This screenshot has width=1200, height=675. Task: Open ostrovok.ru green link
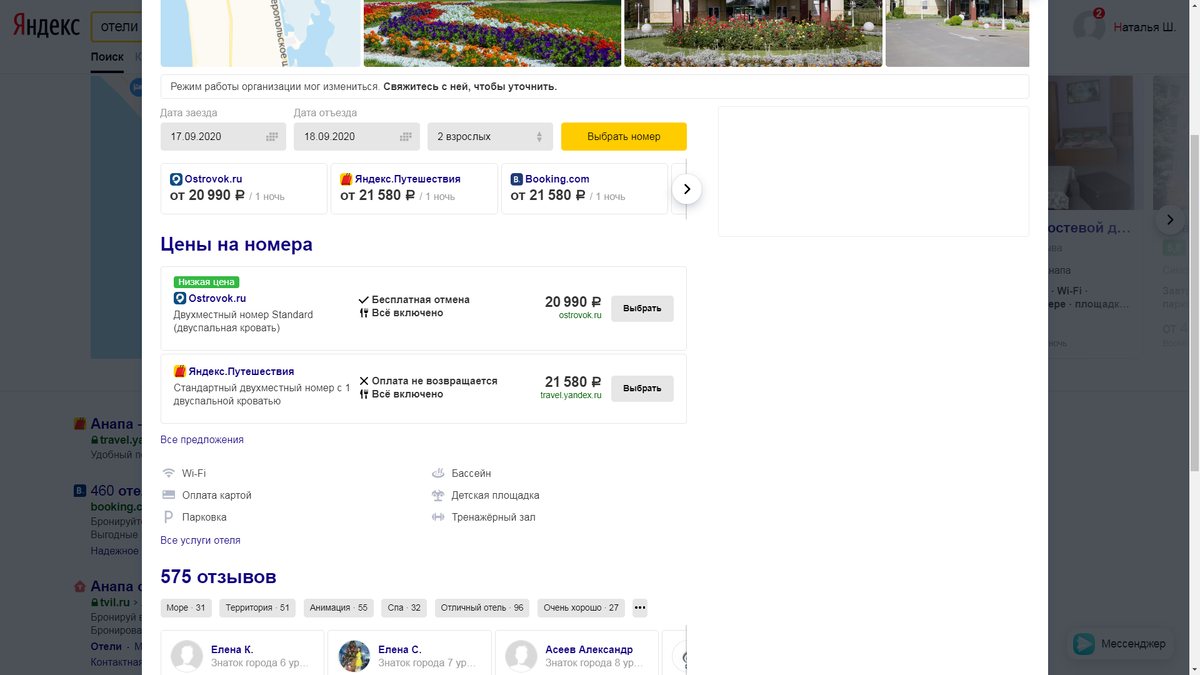pyautogui.click(x=580, y=315)
